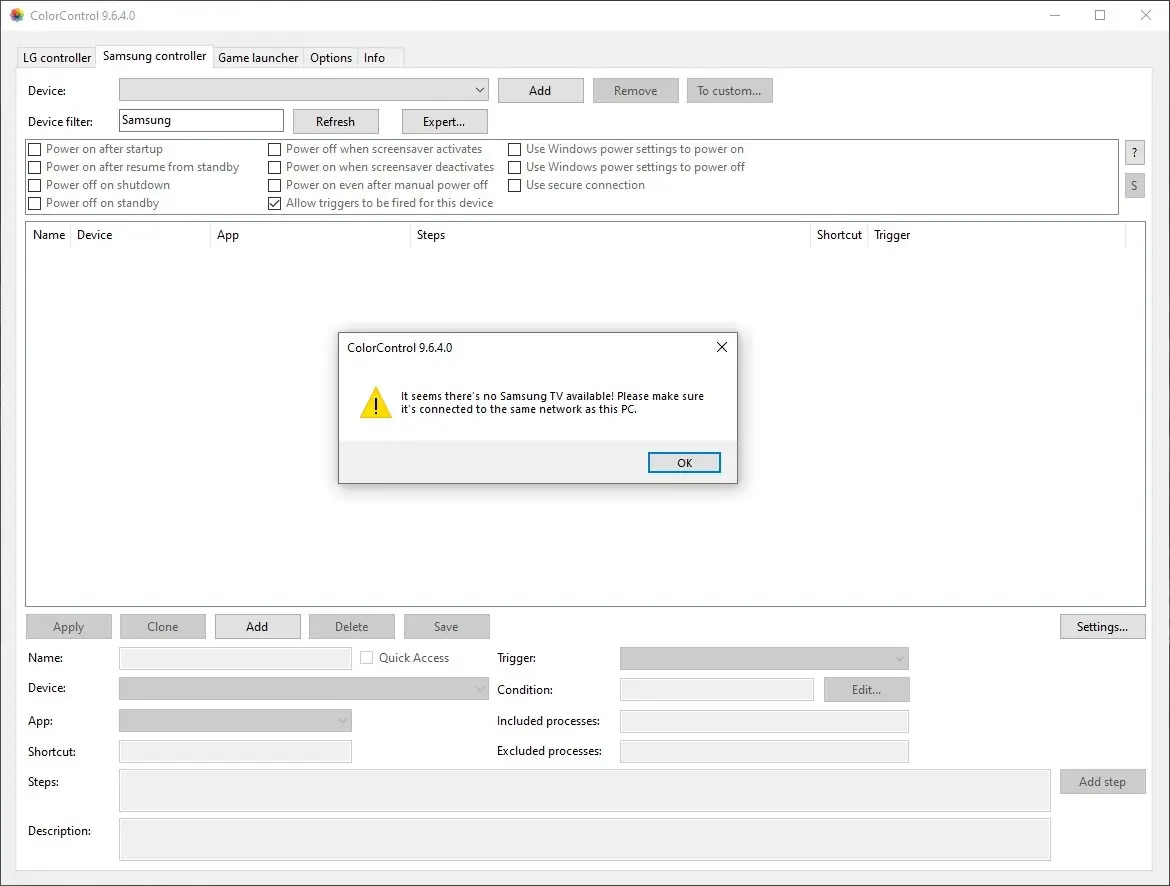Click the Save preset button
1170x886 pixels.
click(446, 626)
